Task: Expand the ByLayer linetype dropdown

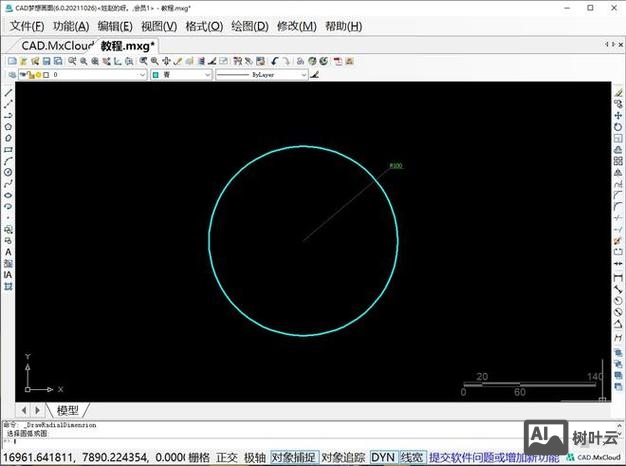Action: [261, 75]
